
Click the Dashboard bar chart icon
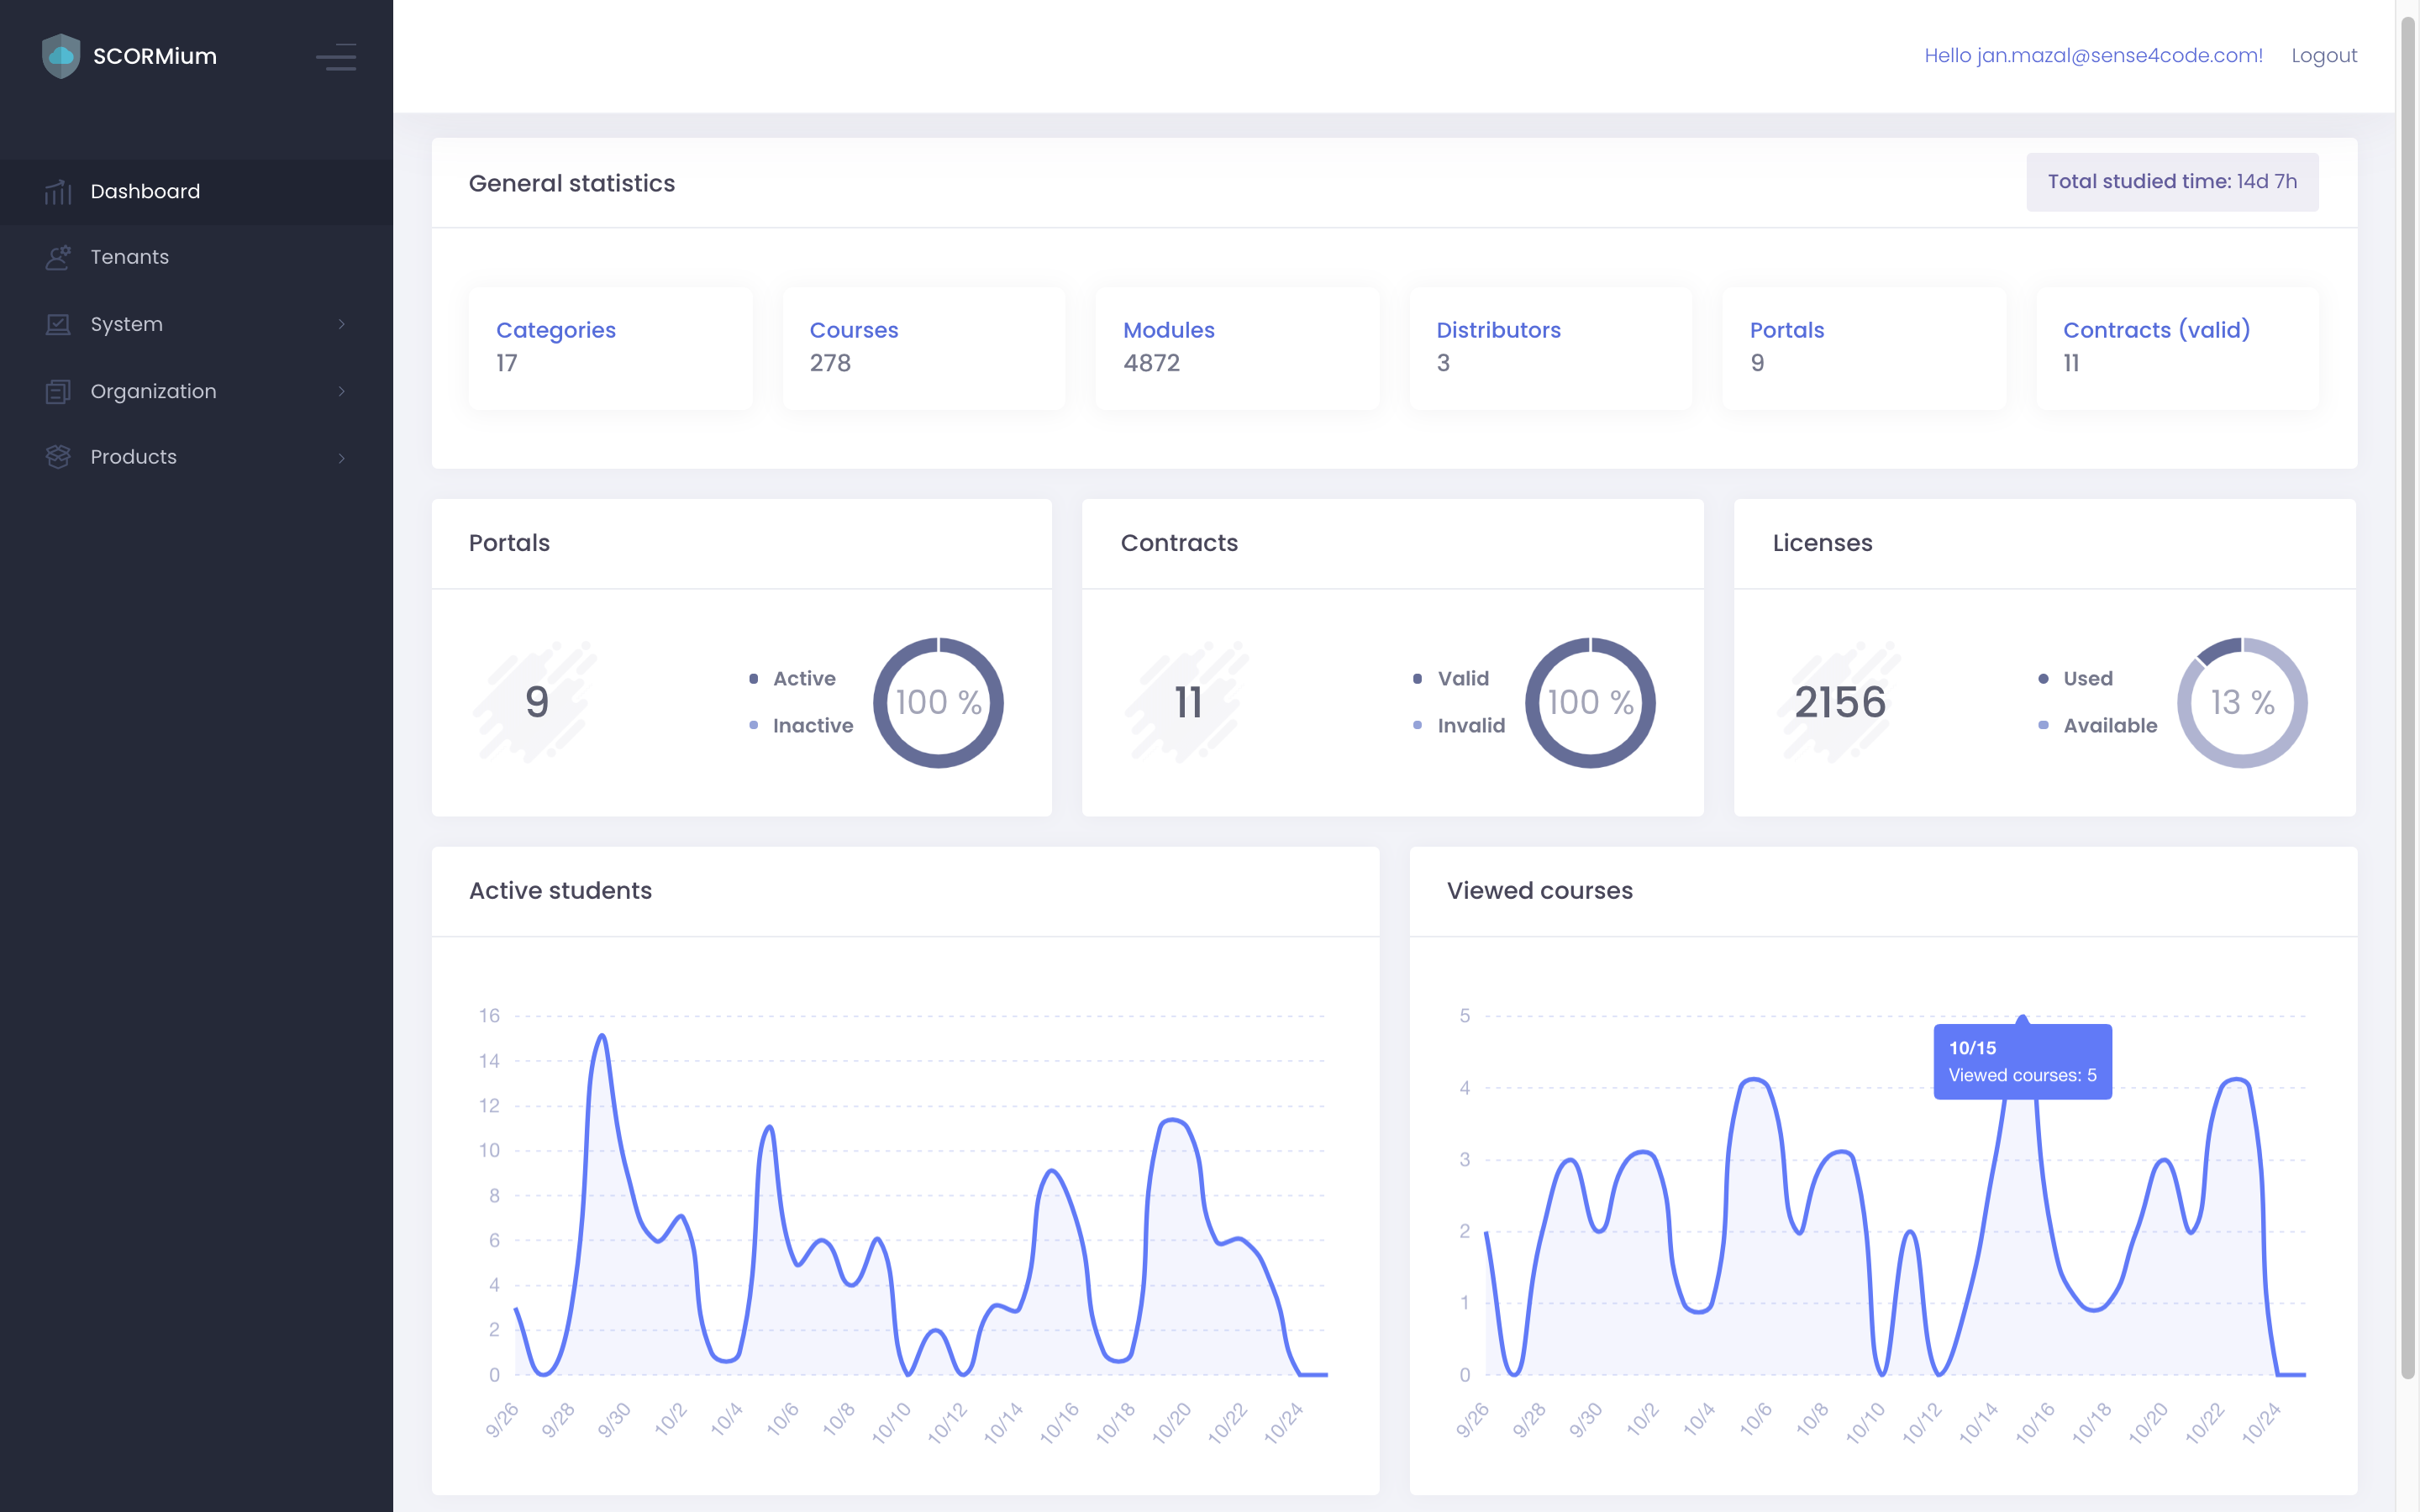coord(58,192)
